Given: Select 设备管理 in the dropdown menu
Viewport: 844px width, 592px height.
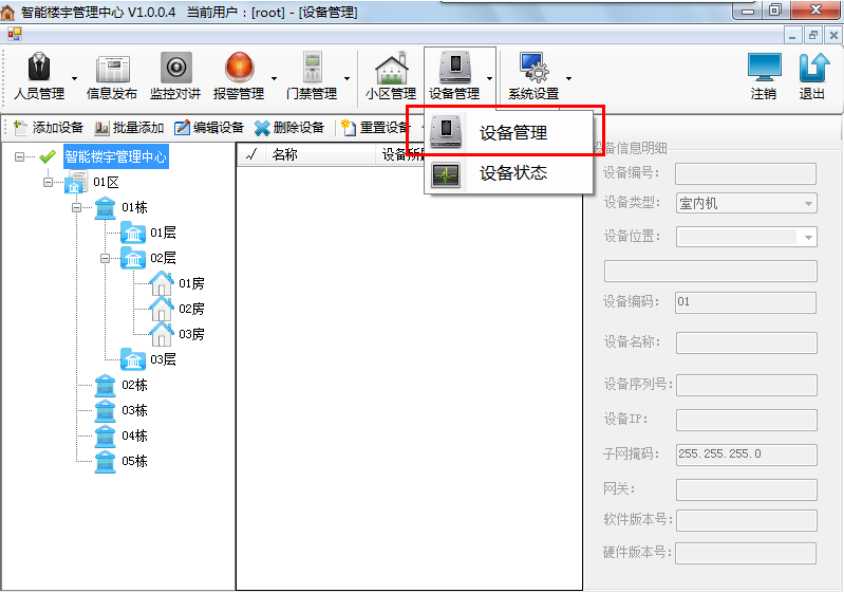Looking at the screenshot, I should click(x=511, y=133).
